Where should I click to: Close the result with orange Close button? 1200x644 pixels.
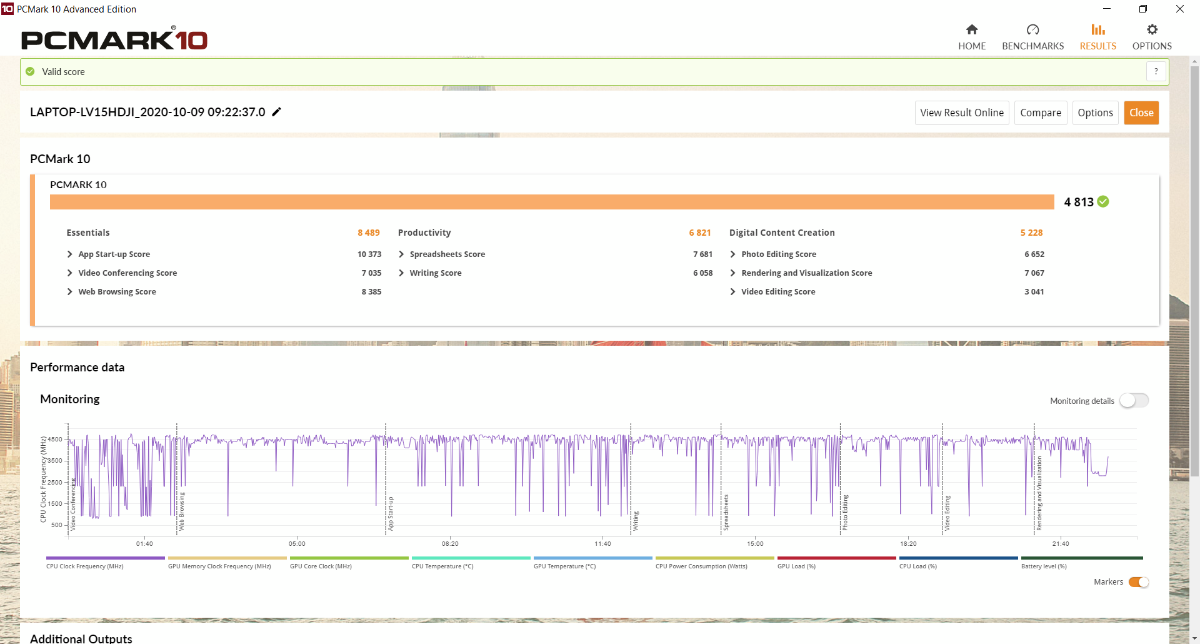[x=1141, y=113]
